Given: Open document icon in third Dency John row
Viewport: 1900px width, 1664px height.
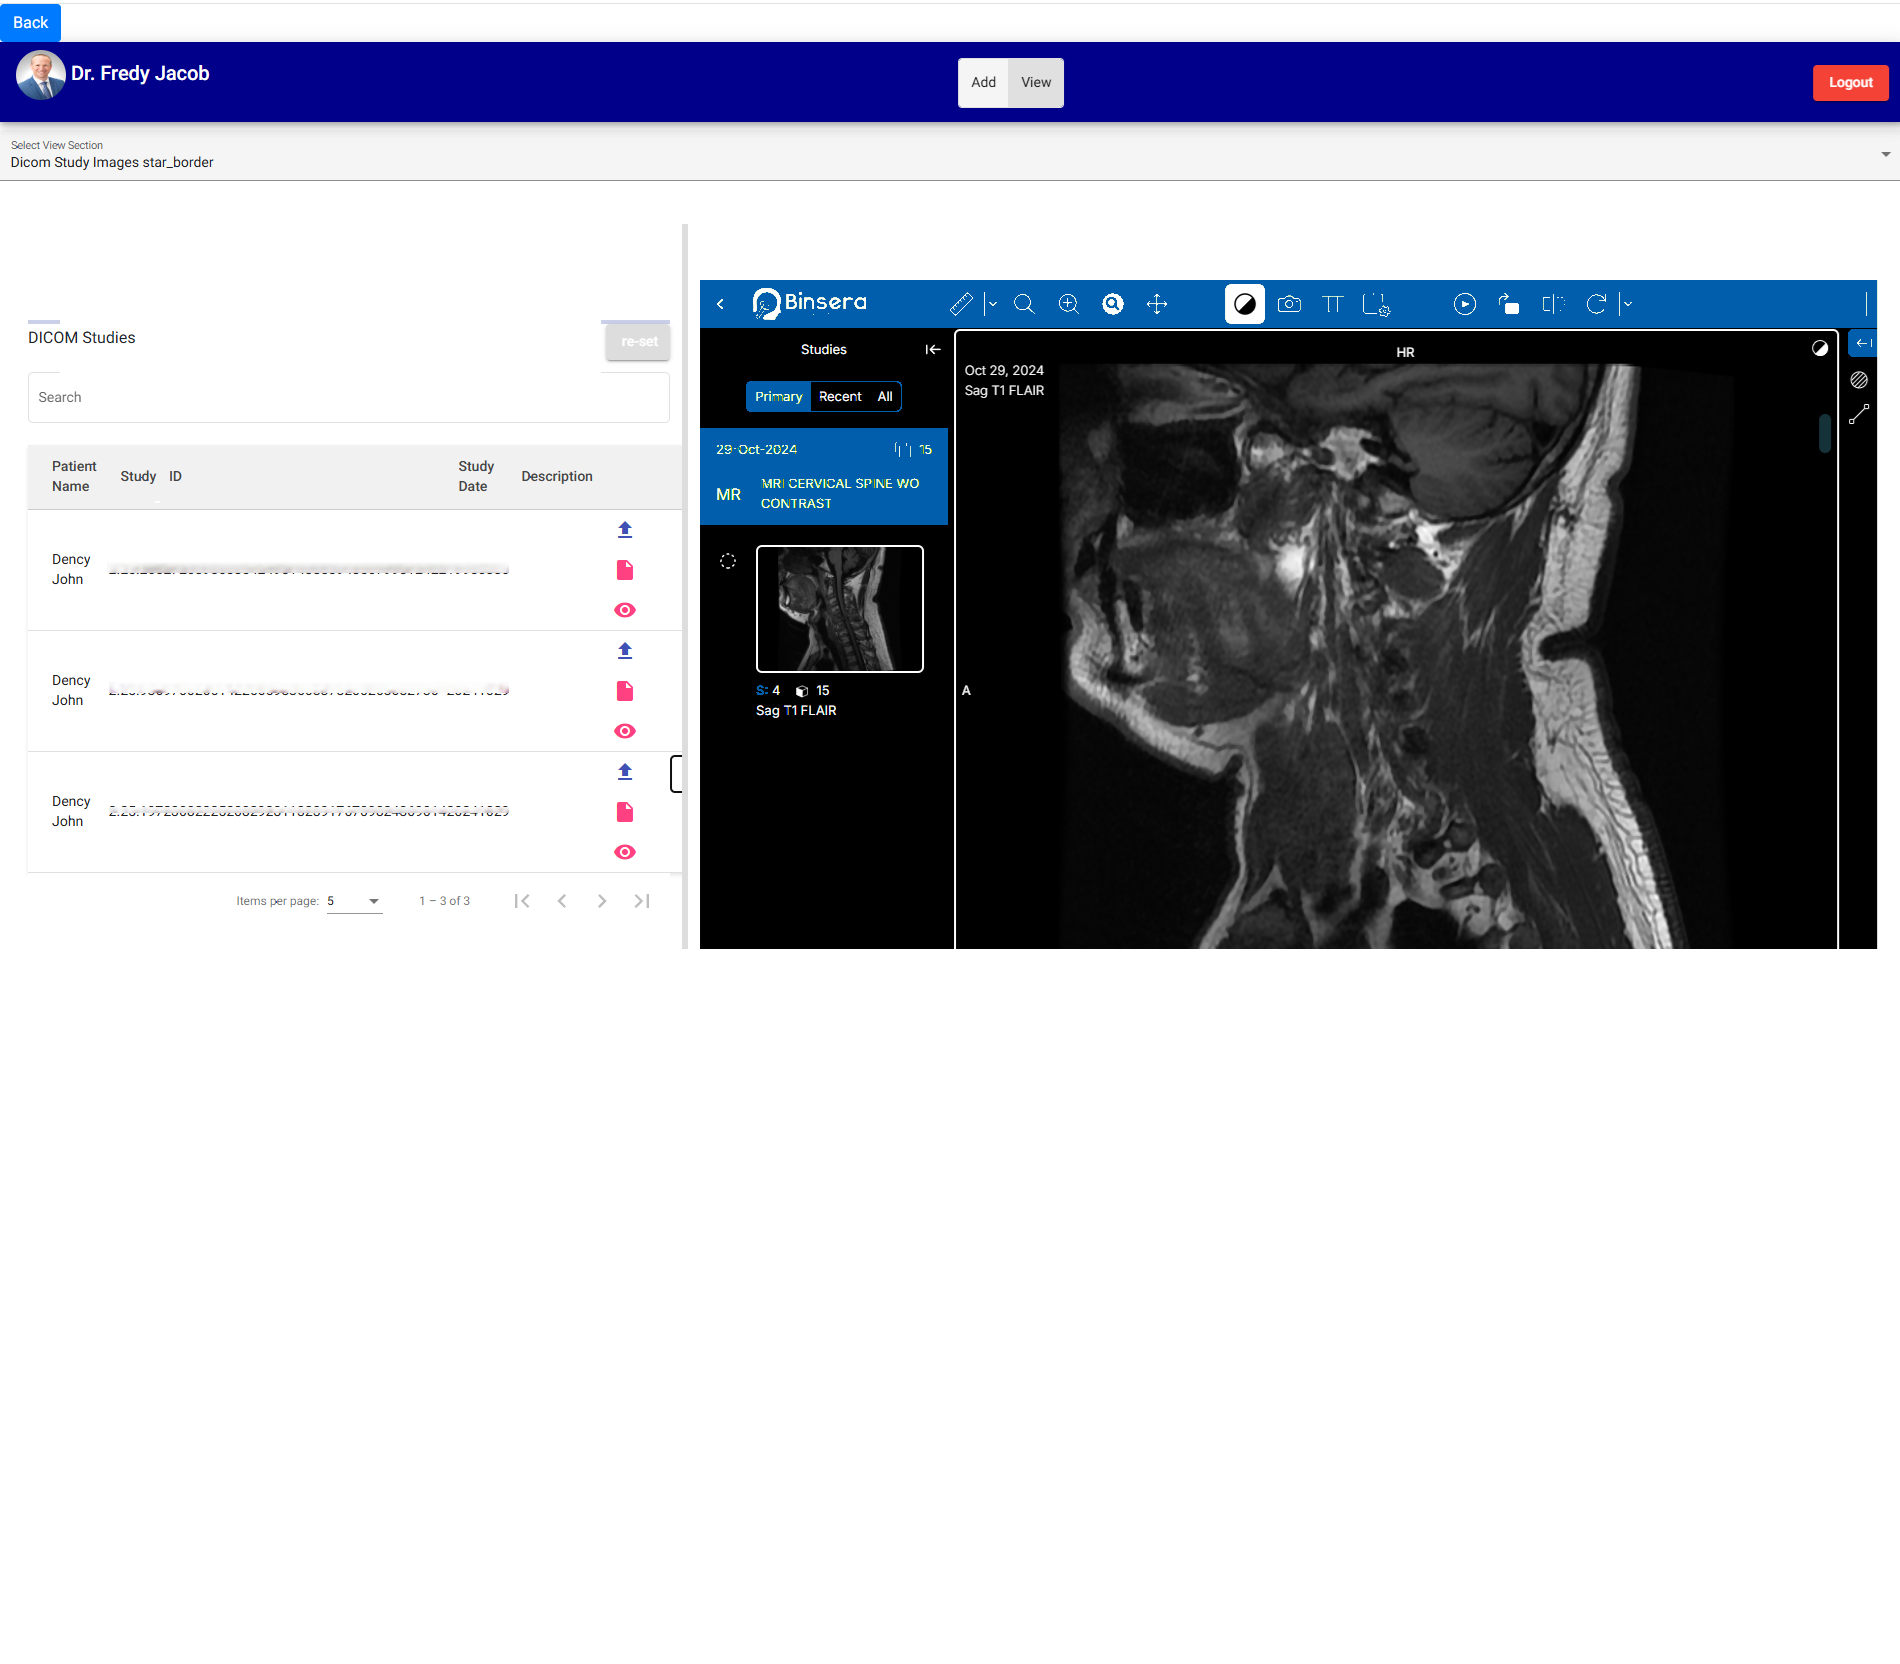Looking at the screenshot, I should pos(625,812).
